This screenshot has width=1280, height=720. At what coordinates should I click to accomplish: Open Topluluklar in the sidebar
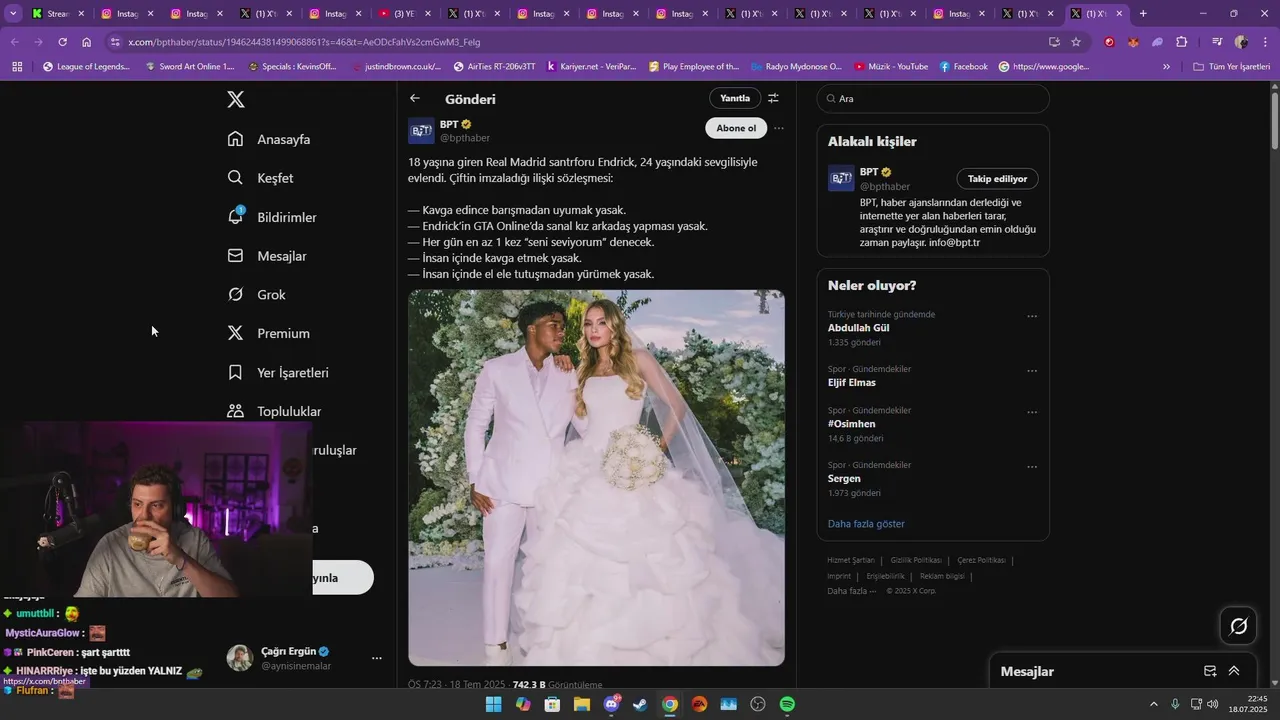pyautogui.click(x=275, y=411)
